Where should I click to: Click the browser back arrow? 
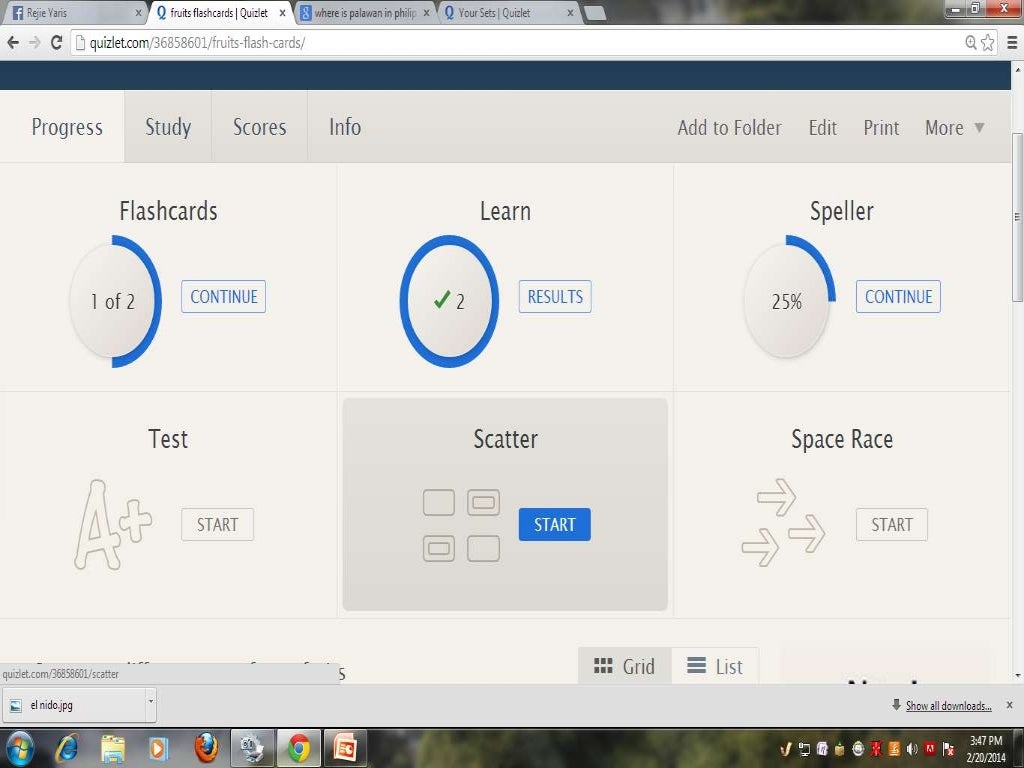(x=13, y=43)
